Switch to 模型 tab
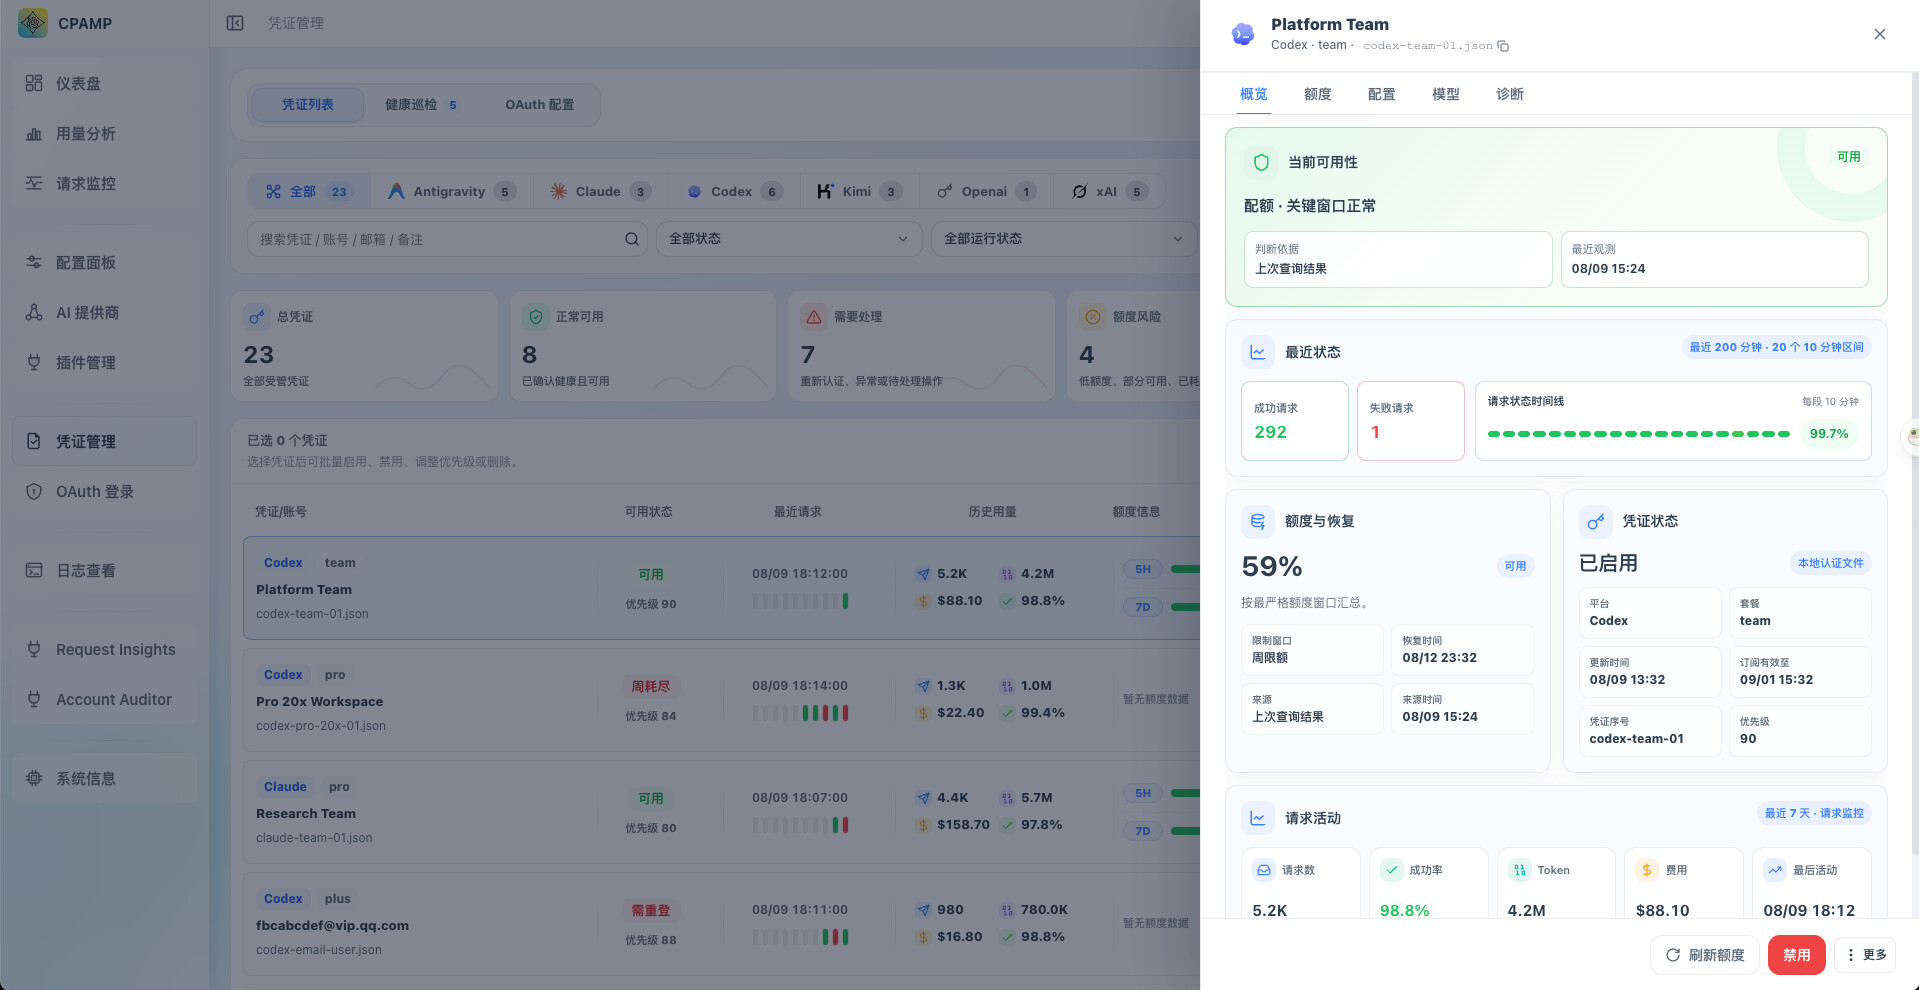Viewport: 1919px width, 990px height. [1445, 94]
